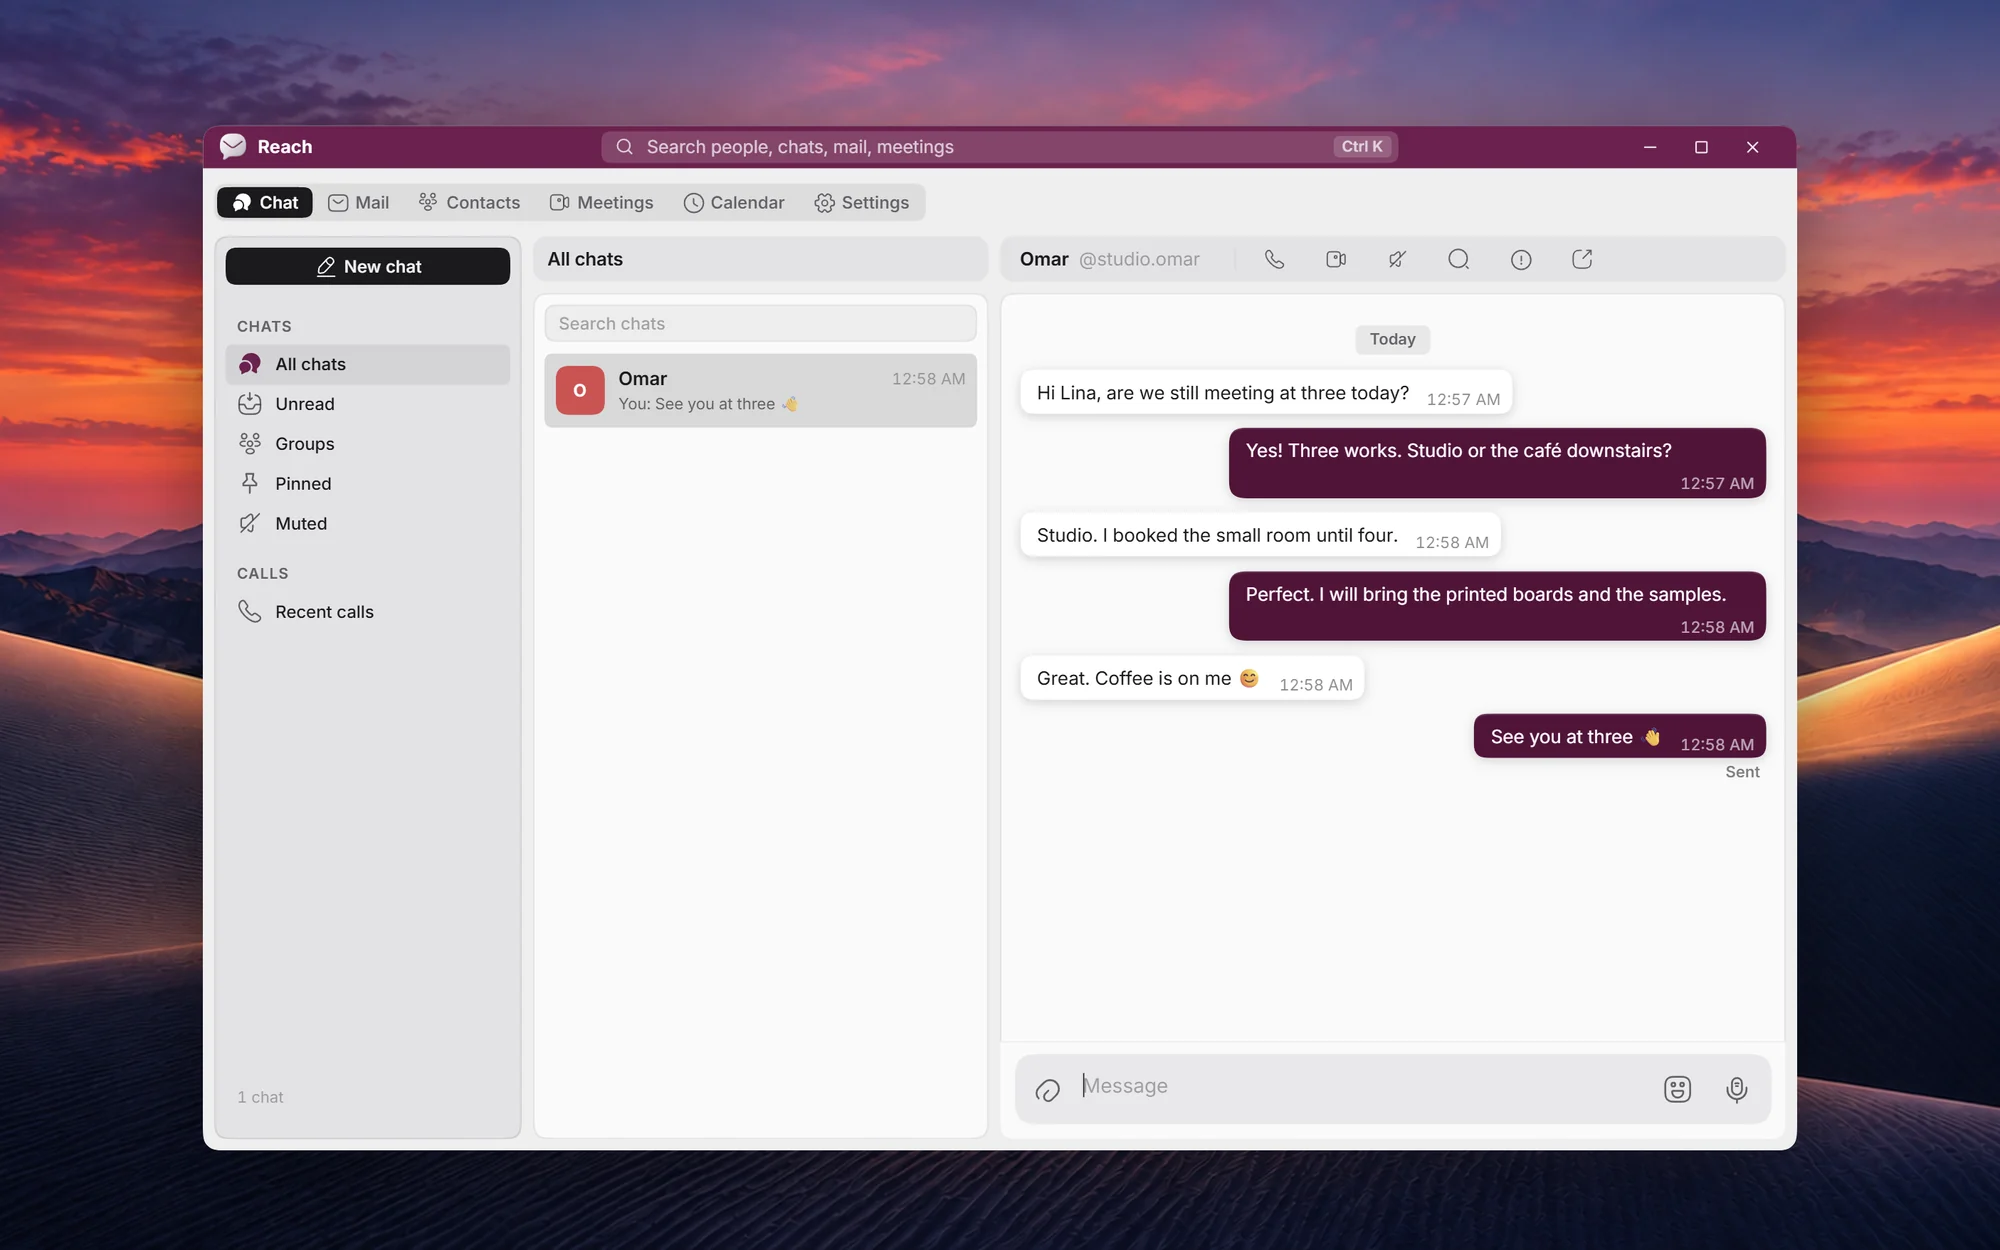Click message 'Studio. I booked the small room'
The width and height of the screenshot is (2000, 1250).
(x=1260, y=536)
